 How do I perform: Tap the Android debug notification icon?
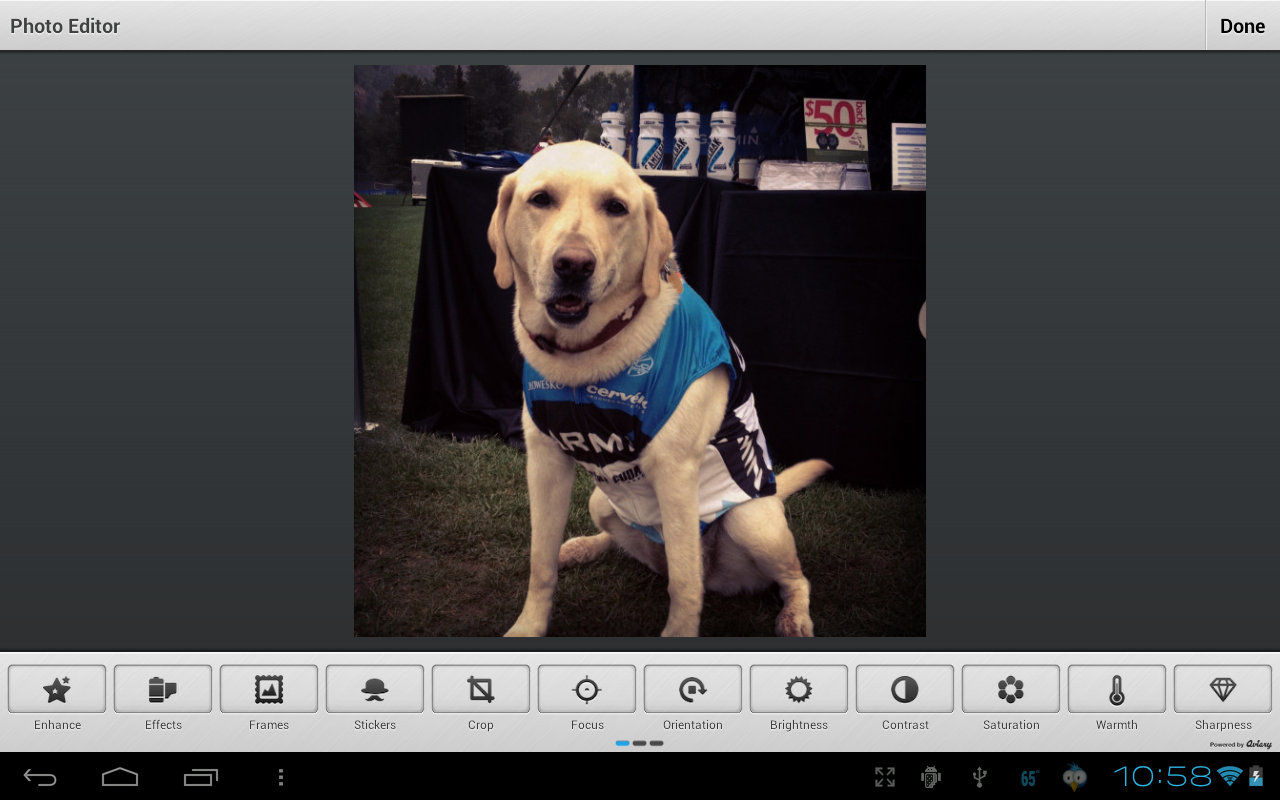[931, 777]
